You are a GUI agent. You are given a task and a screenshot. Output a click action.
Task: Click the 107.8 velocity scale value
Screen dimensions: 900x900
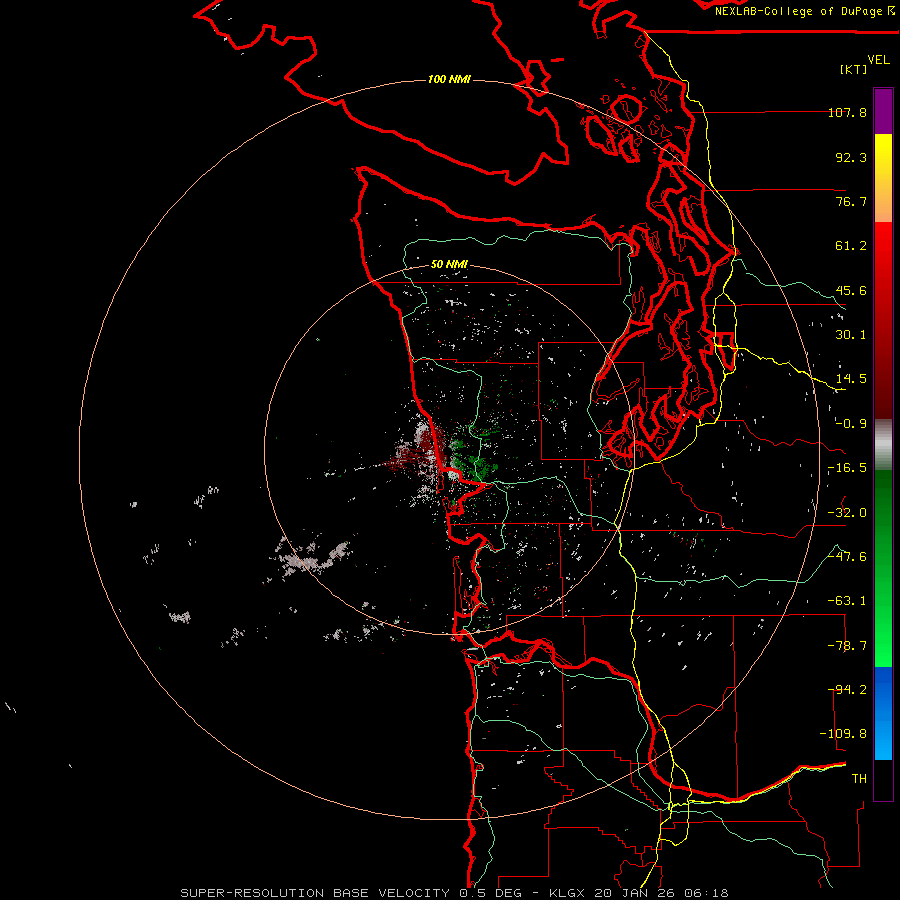(x=847, y=112)
